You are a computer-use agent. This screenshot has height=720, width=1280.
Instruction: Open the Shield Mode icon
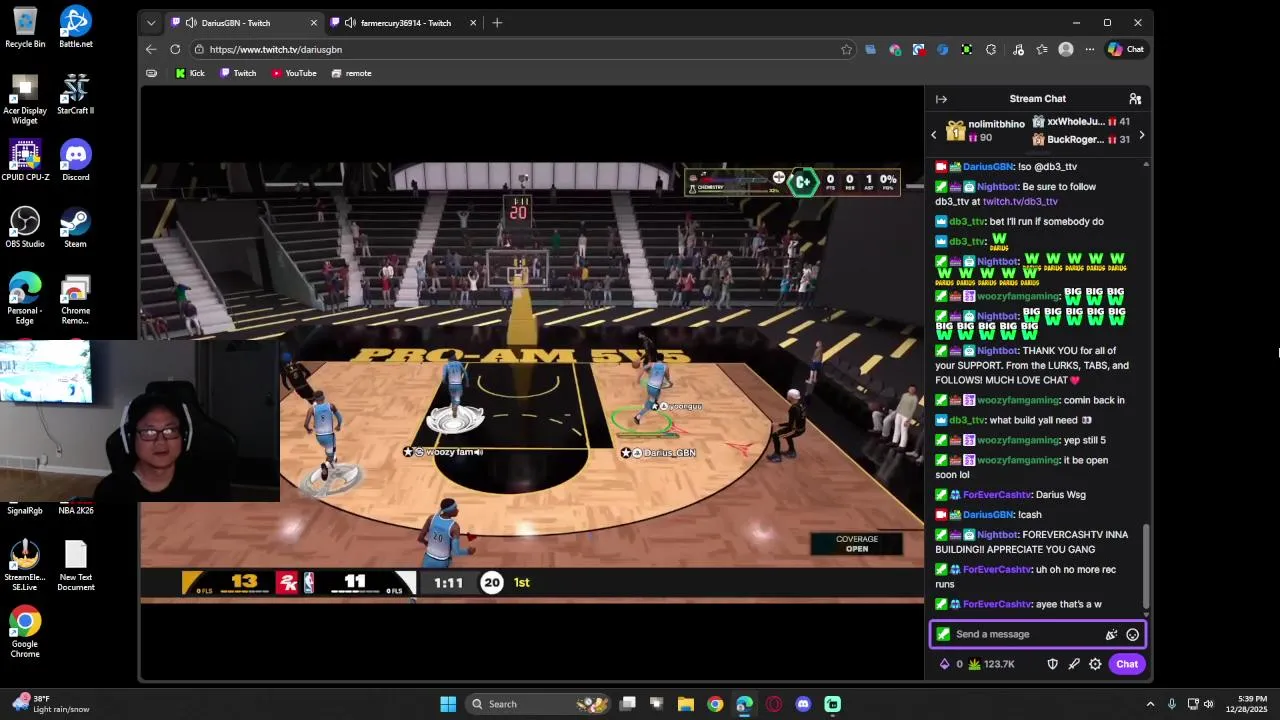click(1052, 664)
